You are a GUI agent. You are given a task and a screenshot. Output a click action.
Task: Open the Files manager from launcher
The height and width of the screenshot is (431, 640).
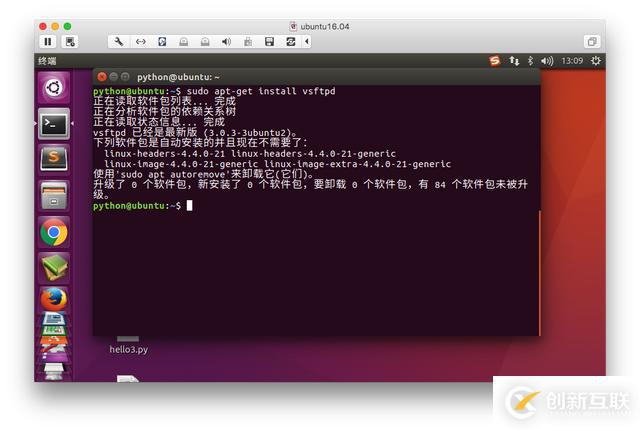(x=54, y=196)
